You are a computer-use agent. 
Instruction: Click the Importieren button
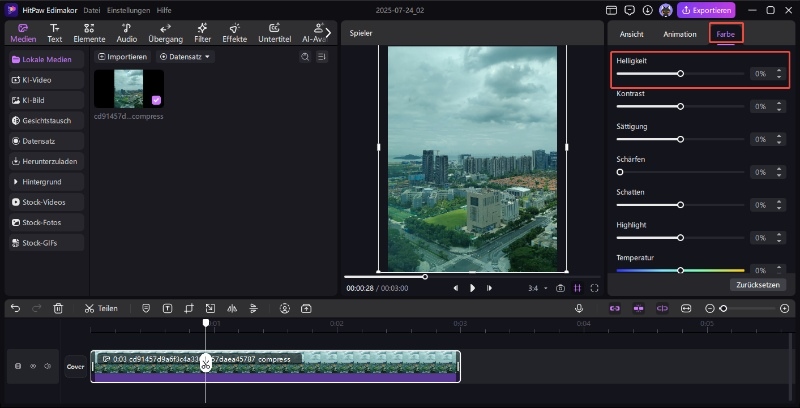[122, 57]
